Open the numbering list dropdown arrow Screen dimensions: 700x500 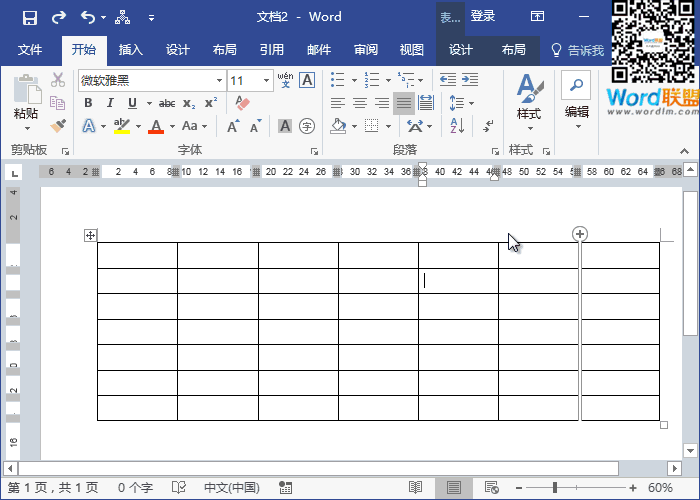coord(388,80)
